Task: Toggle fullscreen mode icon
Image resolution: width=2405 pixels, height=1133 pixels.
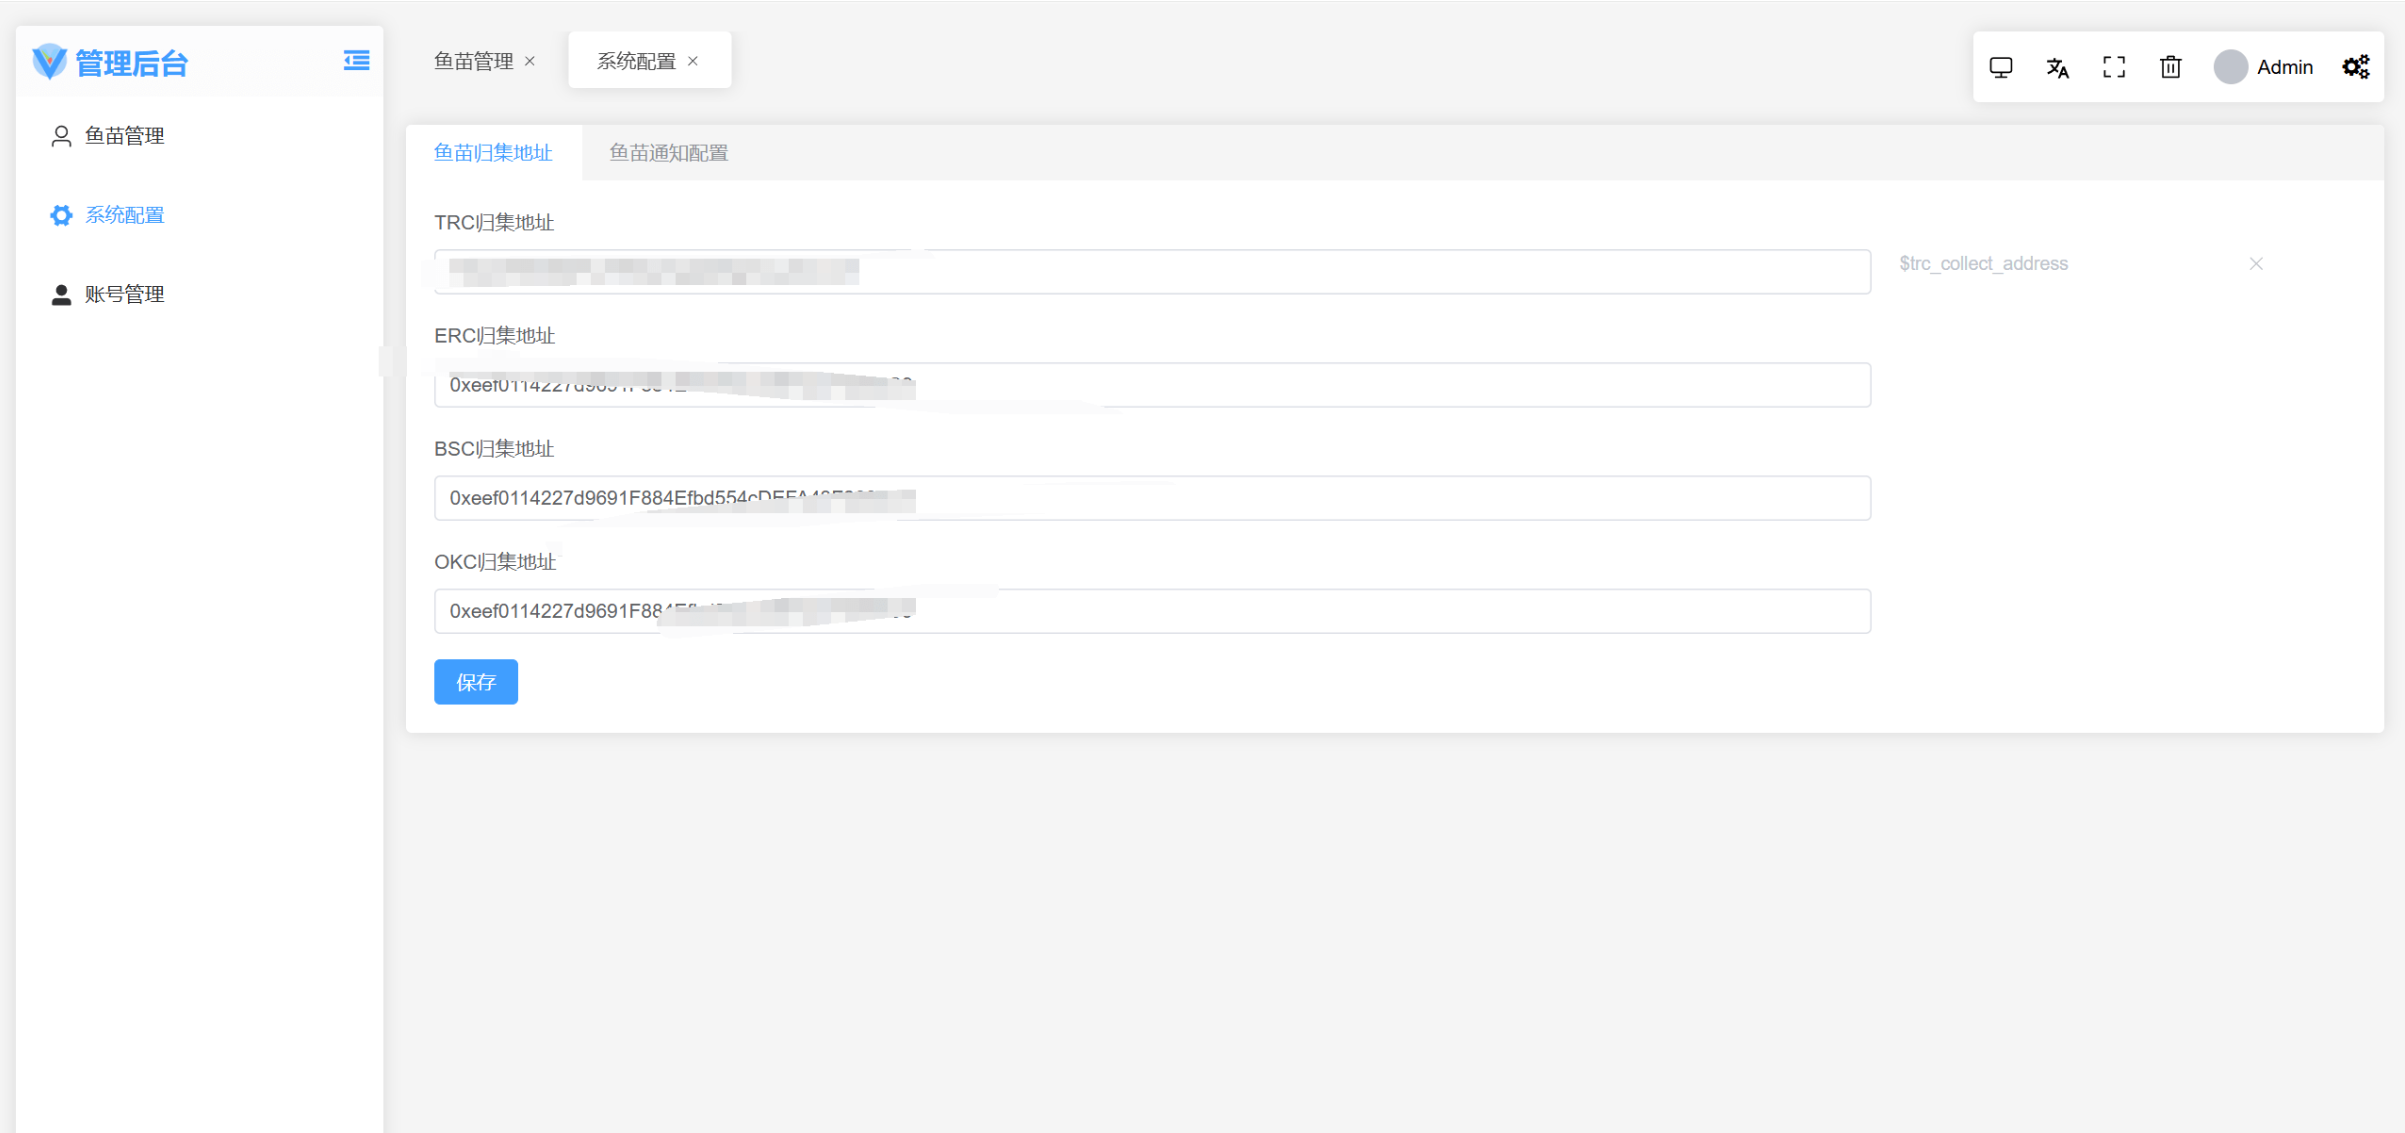Action: pyautogui.click(x=2113, y=67)
